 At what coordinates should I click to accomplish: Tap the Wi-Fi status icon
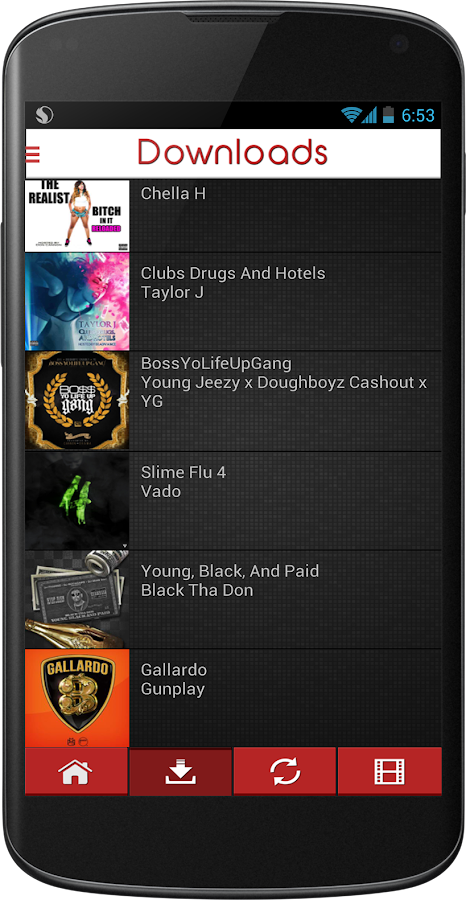350,114
